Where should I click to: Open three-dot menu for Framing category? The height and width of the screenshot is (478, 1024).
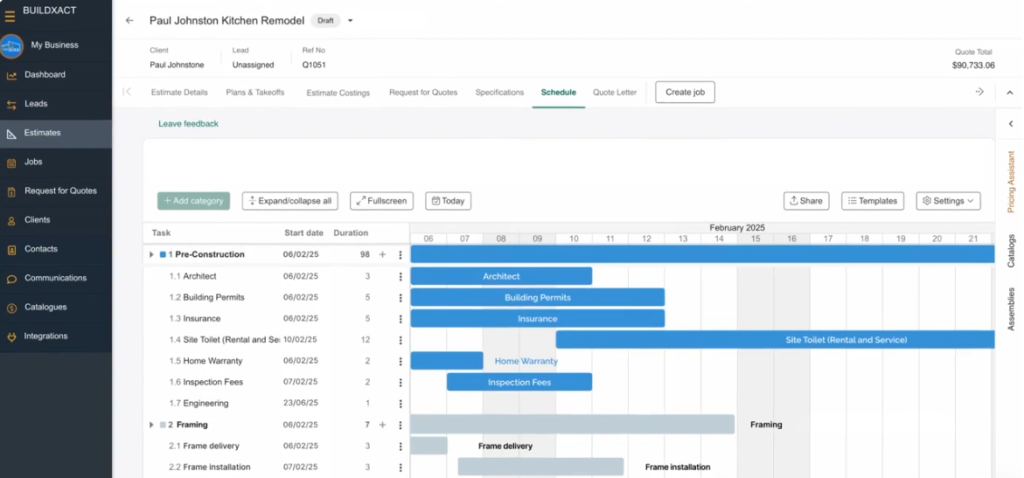[x=400, y=425]
